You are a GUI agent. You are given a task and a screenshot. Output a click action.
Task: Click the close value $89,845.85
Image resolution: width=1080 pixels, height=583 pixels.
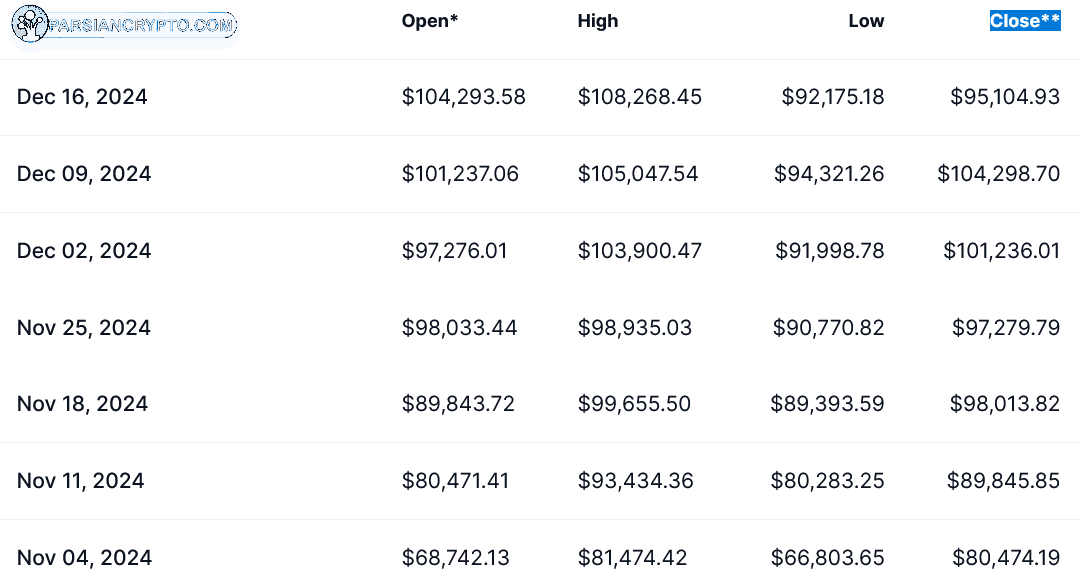1004,480
